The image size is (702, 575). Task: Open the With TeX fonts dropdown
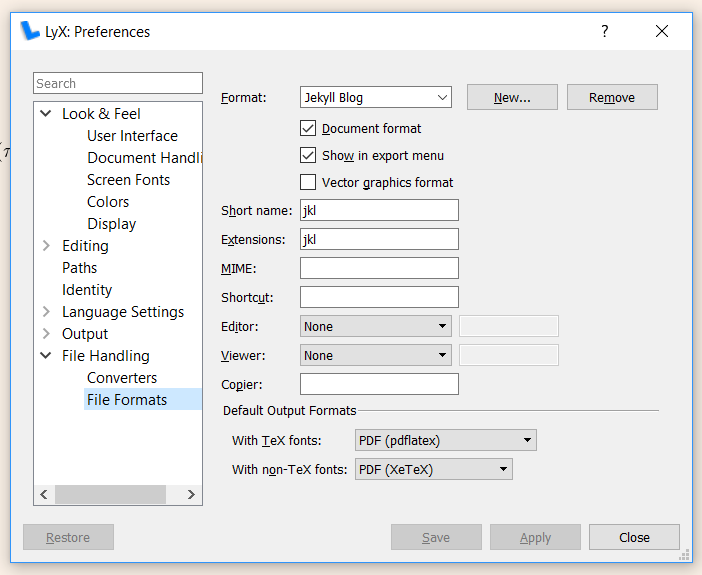(x=445, y=440)
